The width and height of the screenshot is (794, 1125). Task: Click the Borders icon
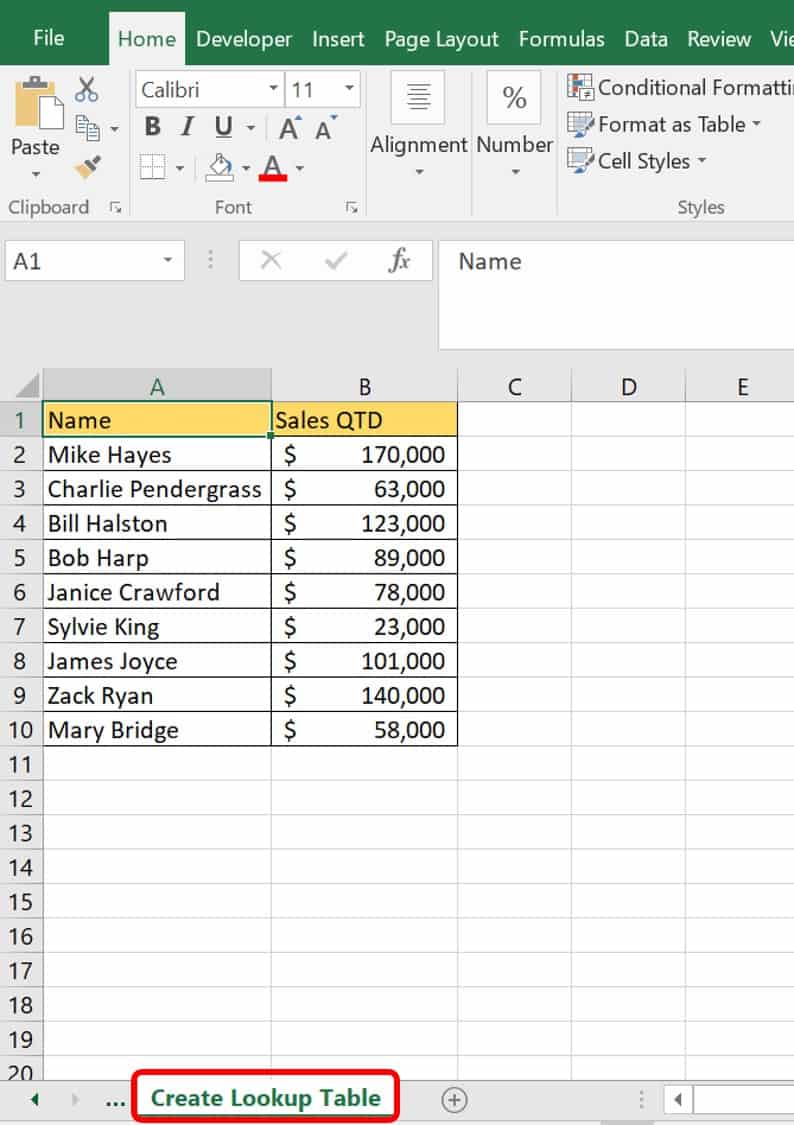[152, 167]
